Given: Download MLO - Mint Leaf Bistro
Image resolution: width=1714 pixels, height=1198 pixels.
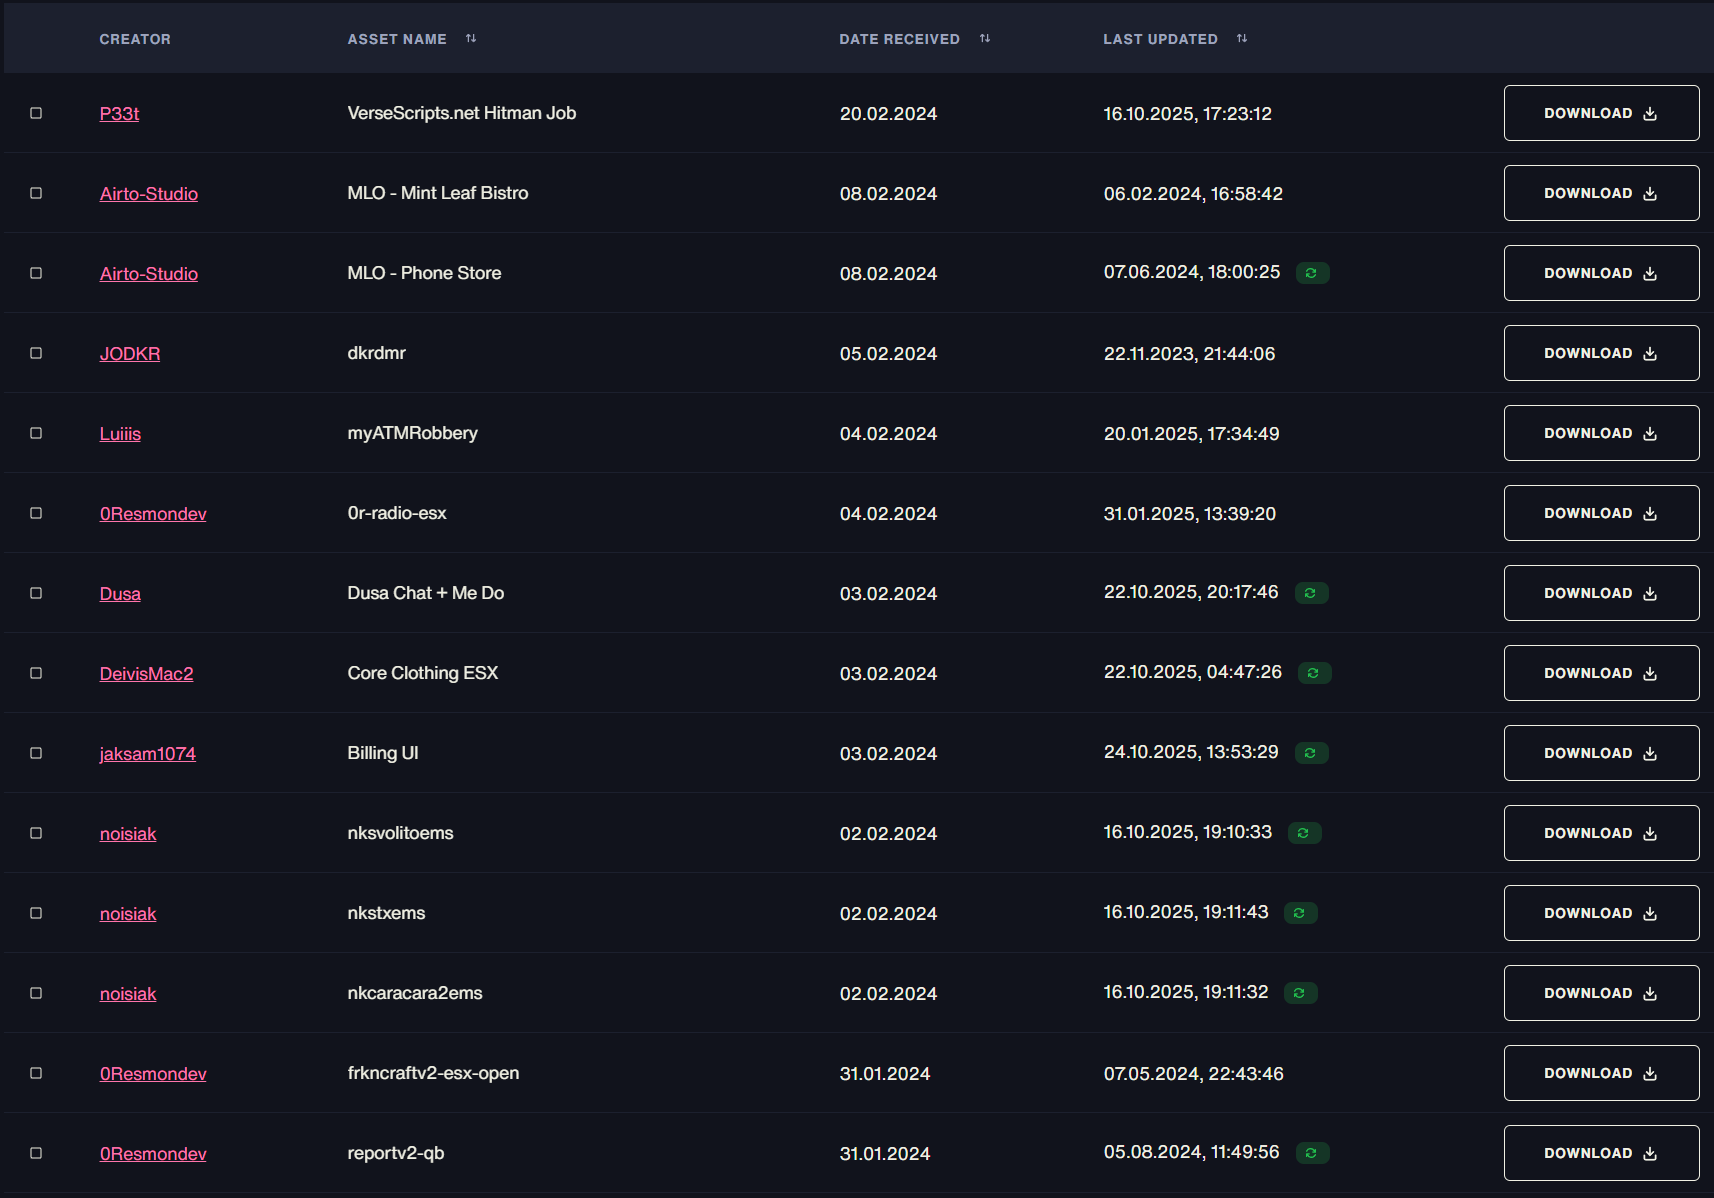Looking at the screenshot, I should pyautogui.click(x=1601, y=193).
